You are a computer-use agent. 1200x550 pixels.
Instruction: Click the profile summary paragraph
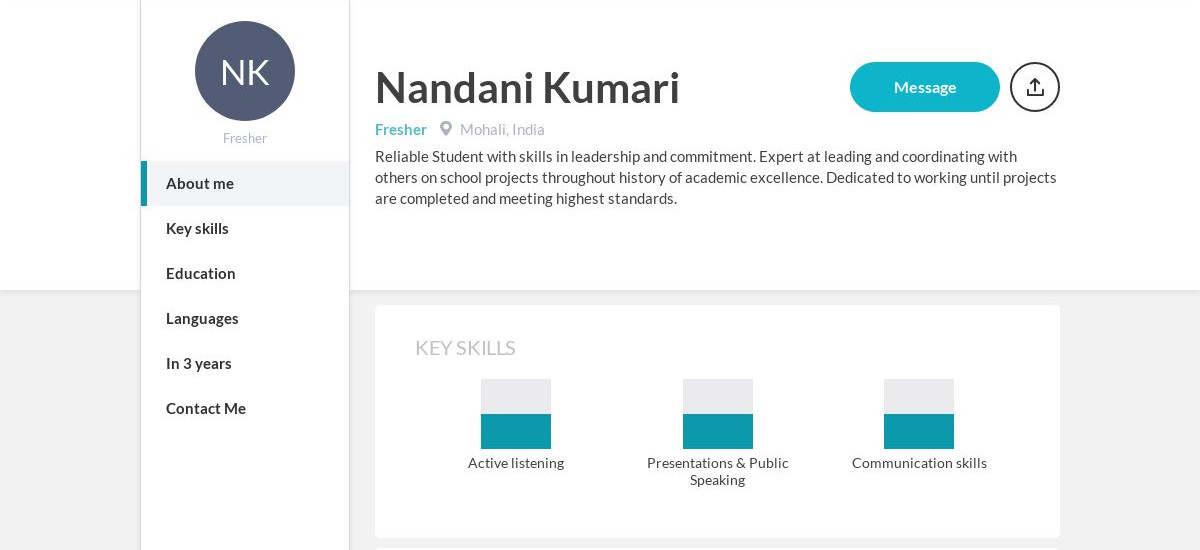(716, 177)
